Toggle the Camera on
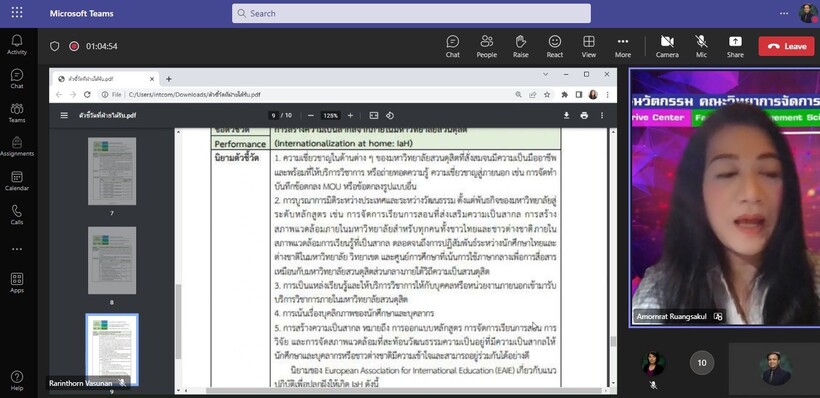820x398 pixels. 667,46
